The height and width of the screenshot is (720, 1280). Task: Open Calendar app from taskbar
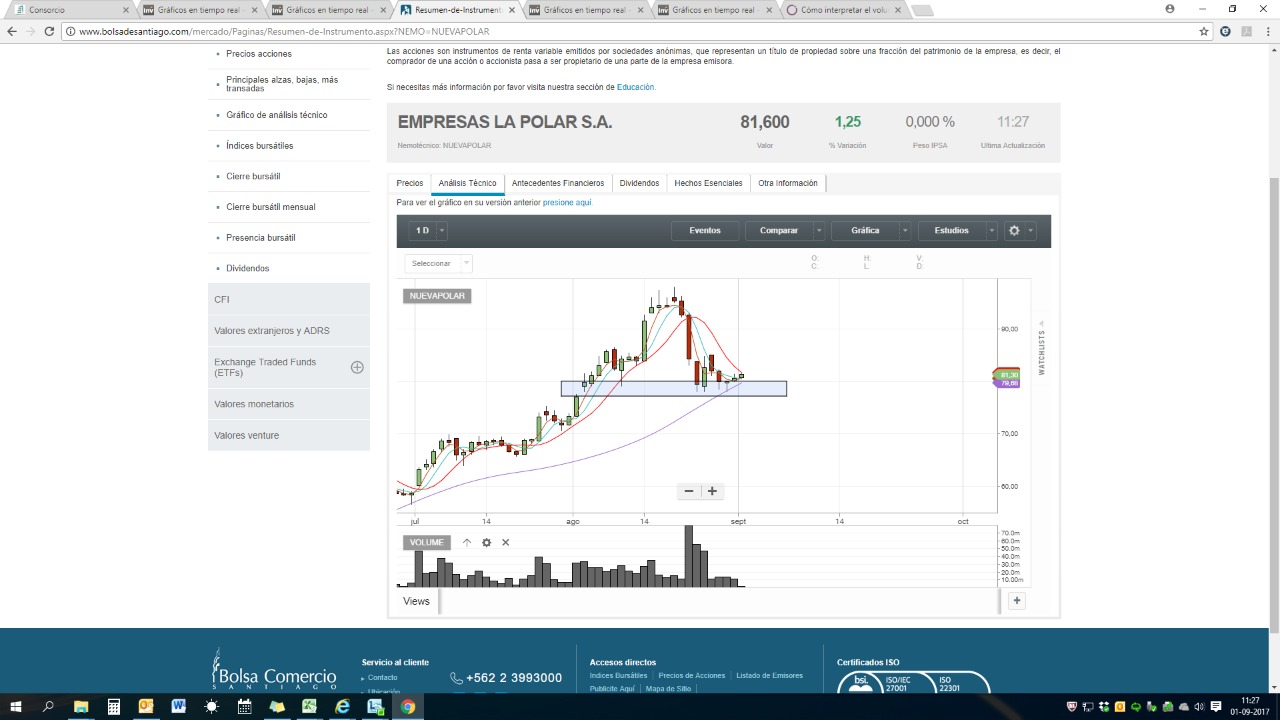click(x=245, y=706)
